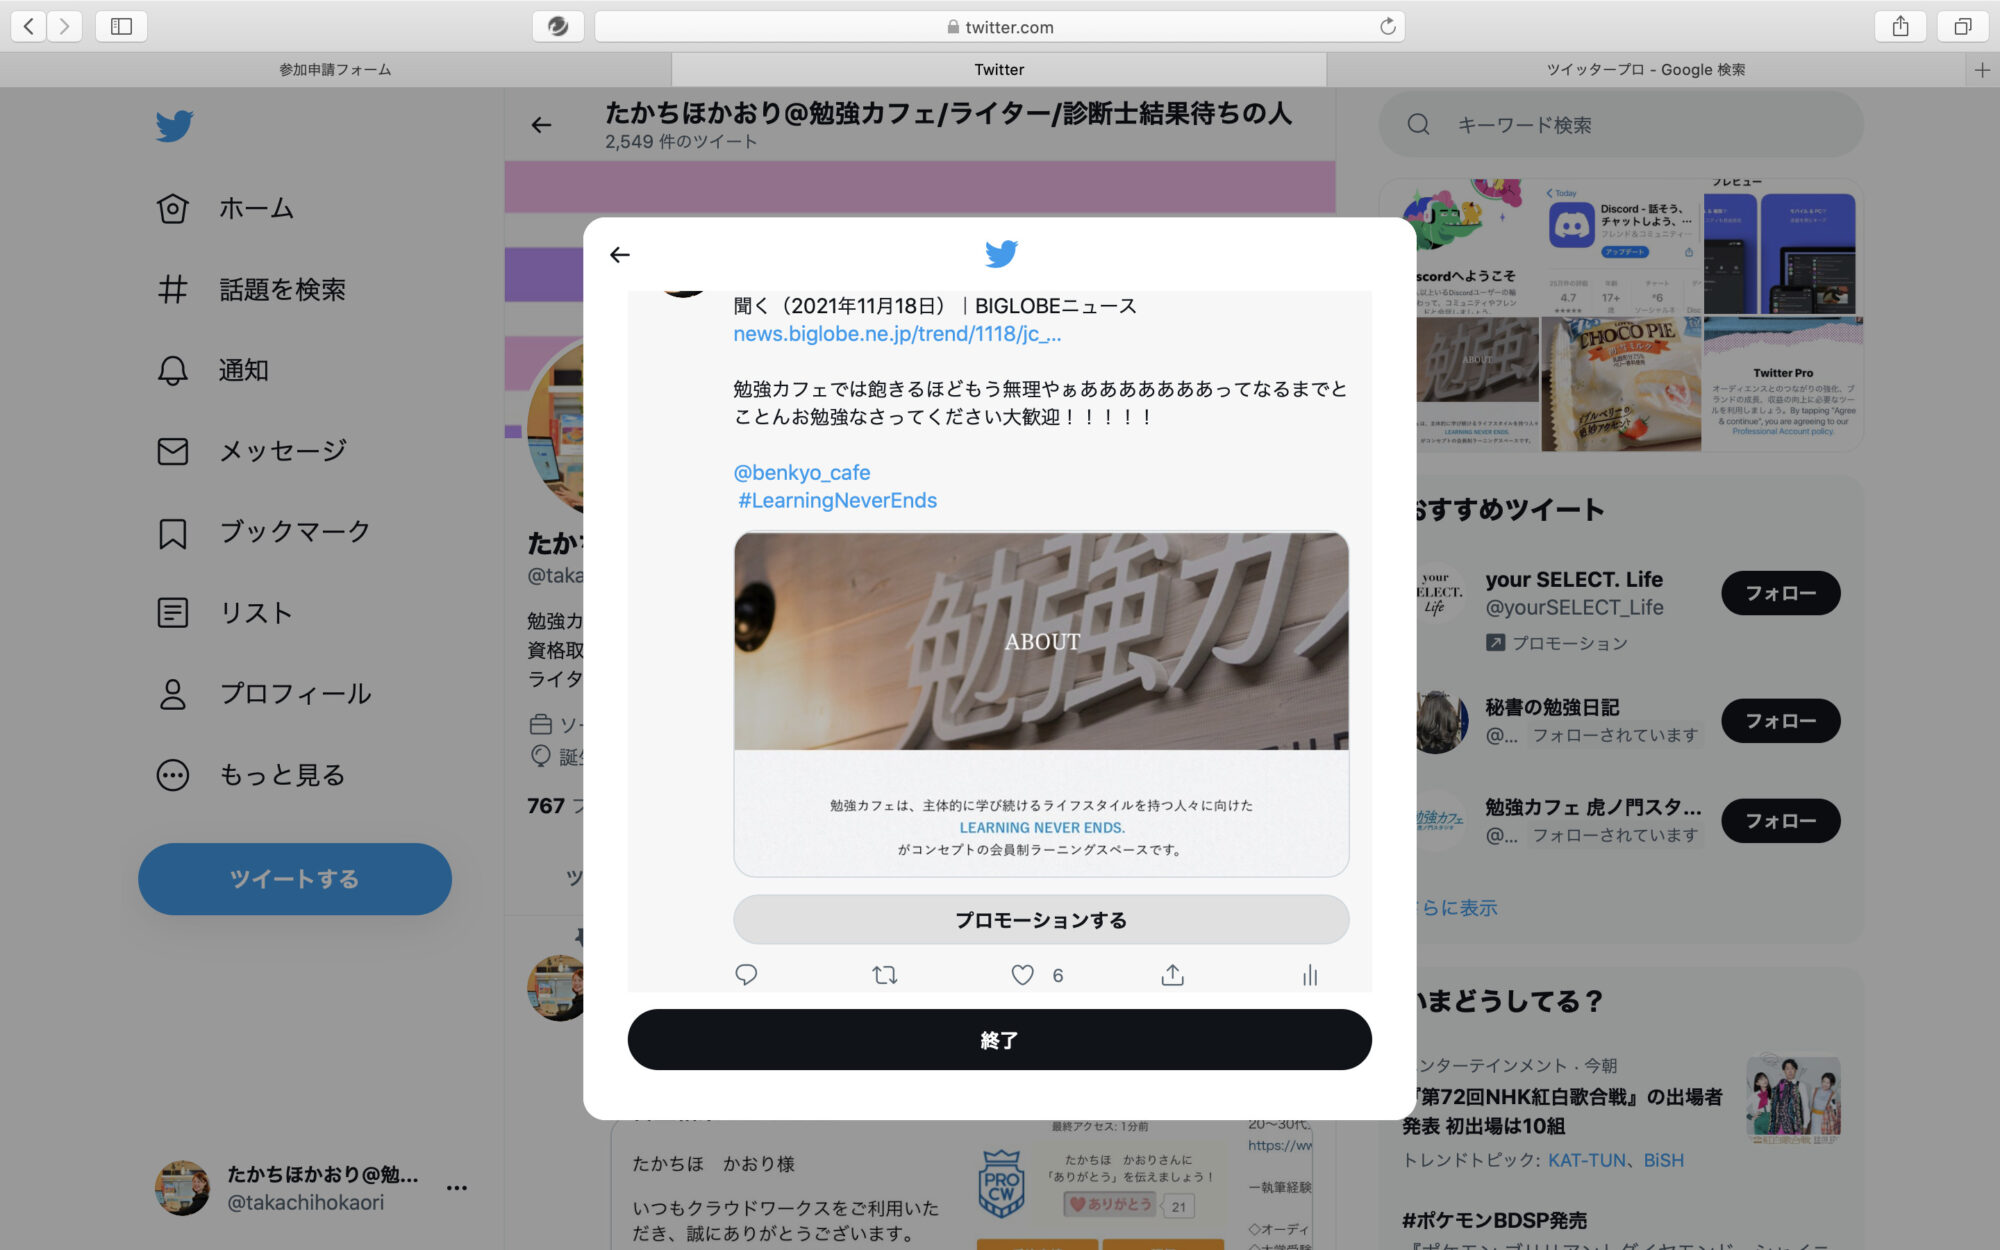Open the CHOCO PIE image thumbnail
Screen dimensions: 2000x1250
(1621, 384)
